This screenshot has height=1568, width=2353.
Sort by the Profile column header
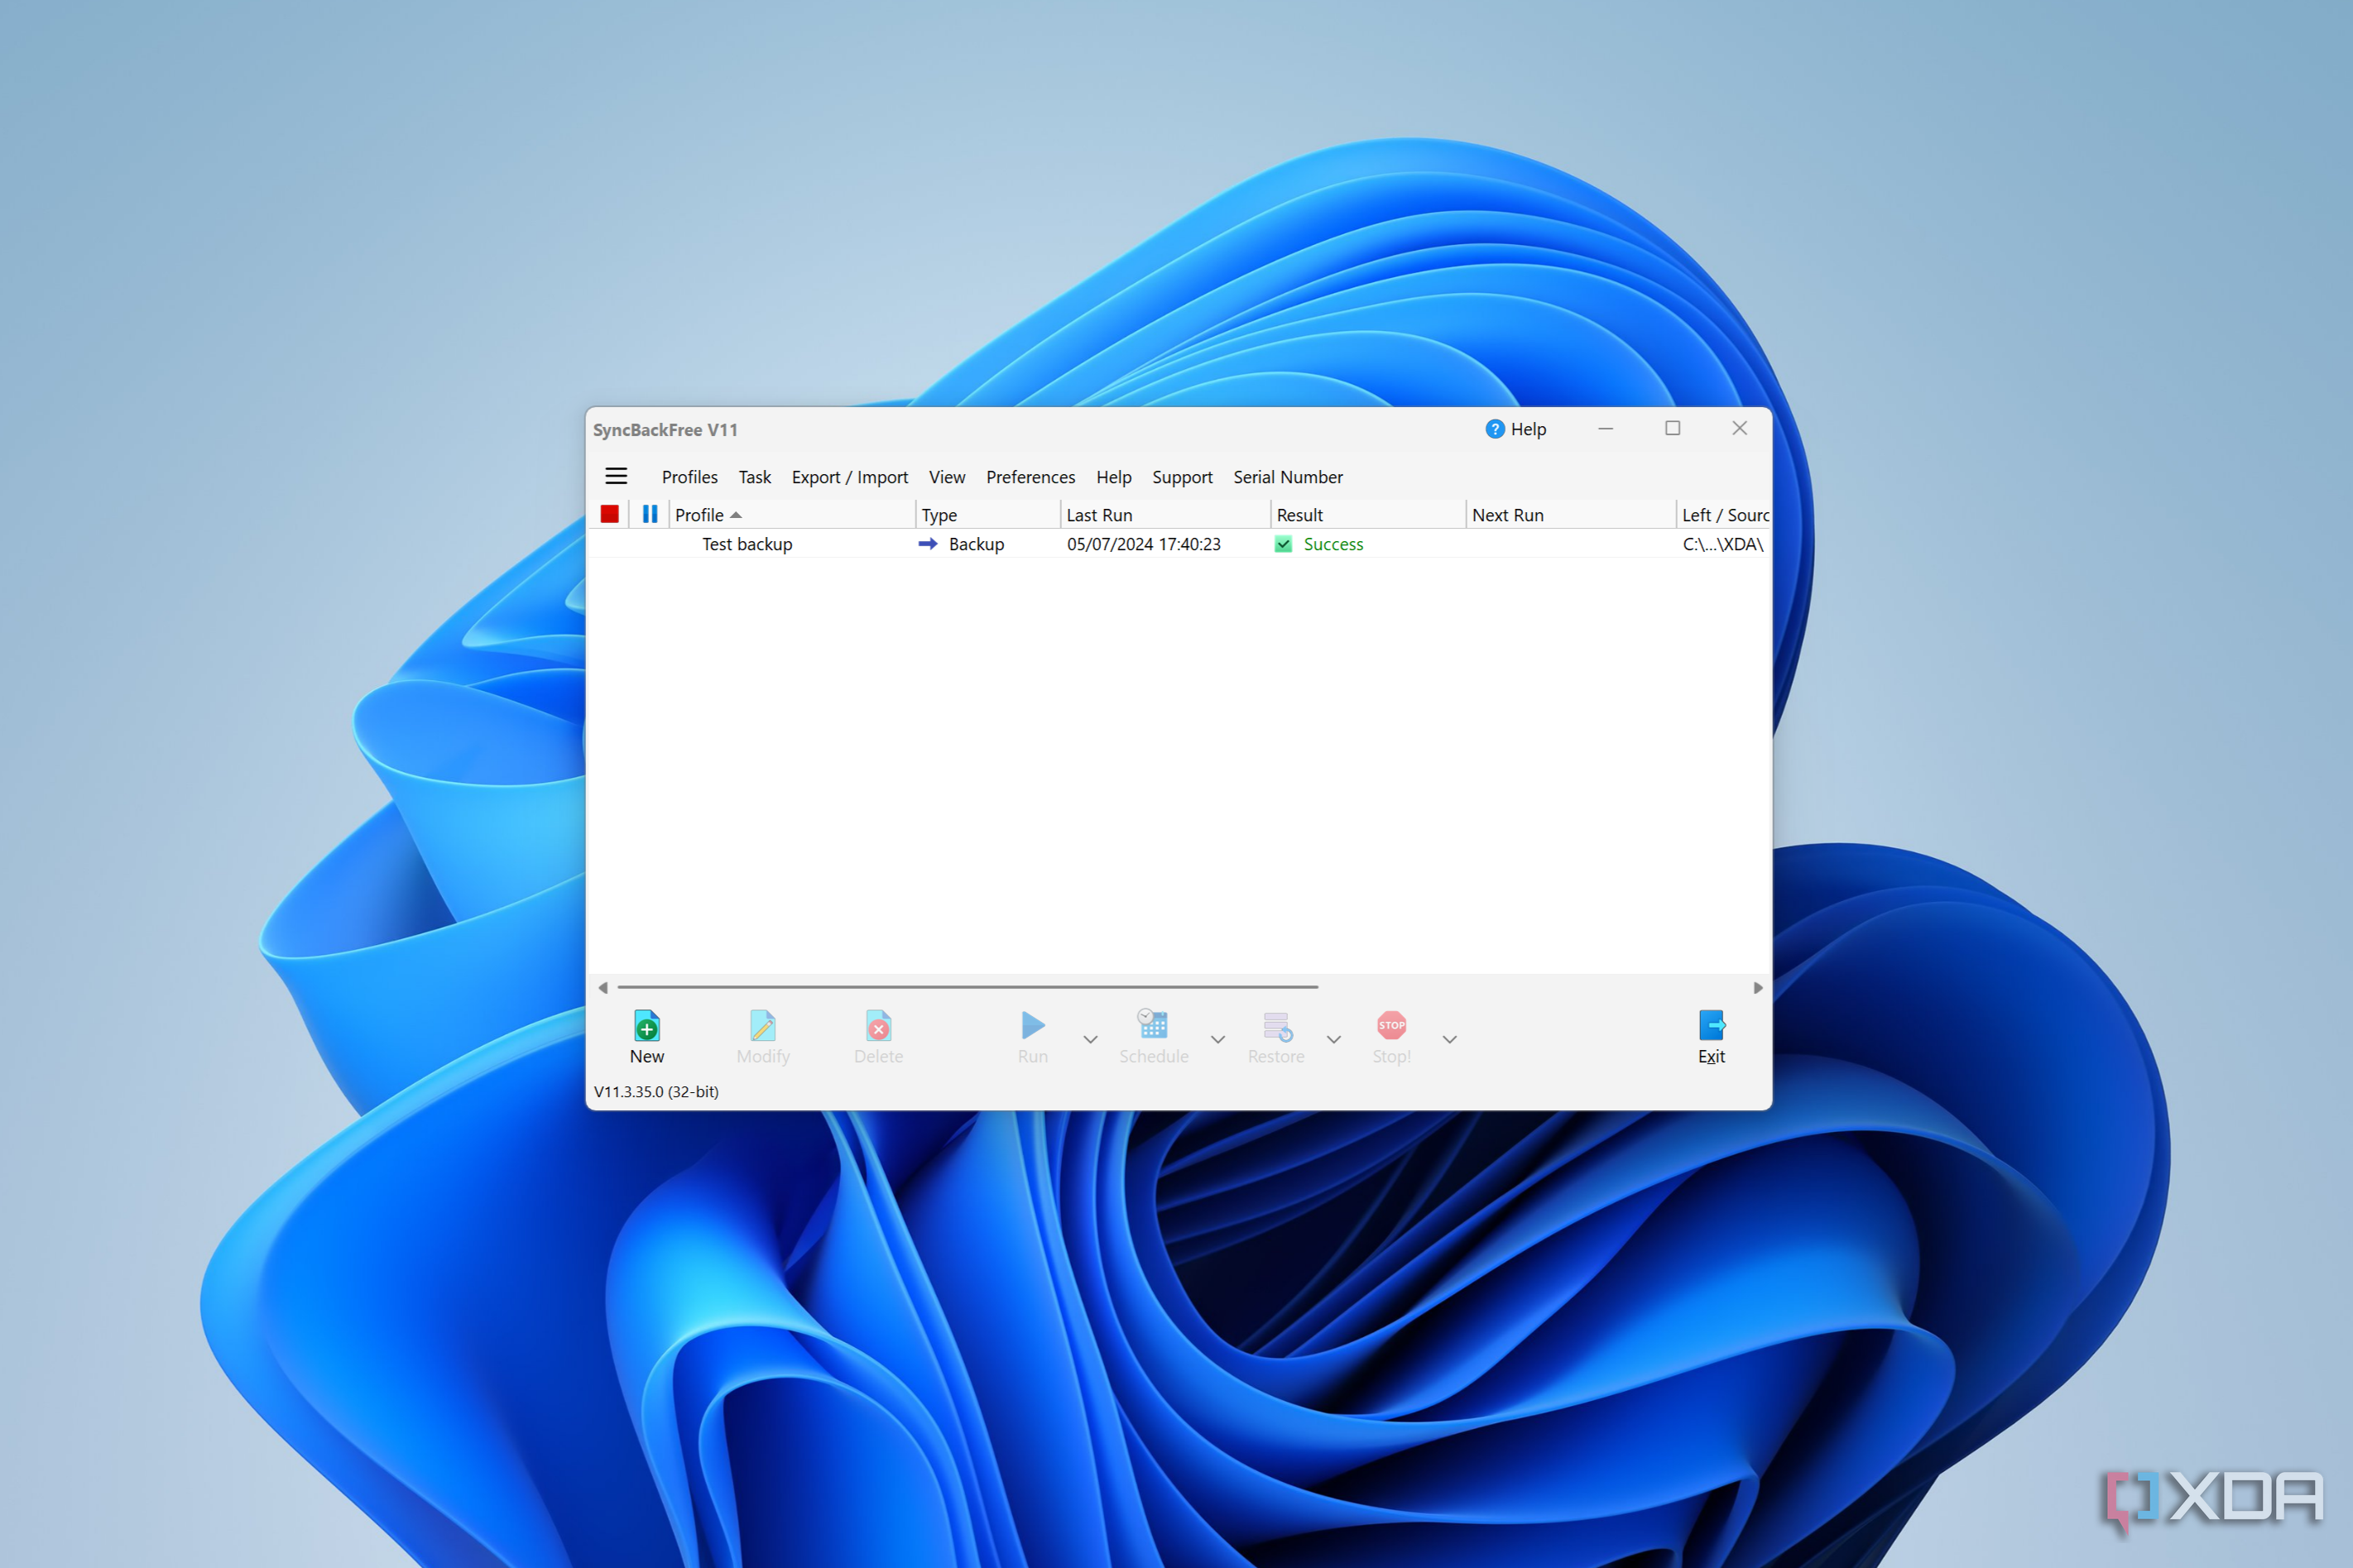click(x=791, y=514)
